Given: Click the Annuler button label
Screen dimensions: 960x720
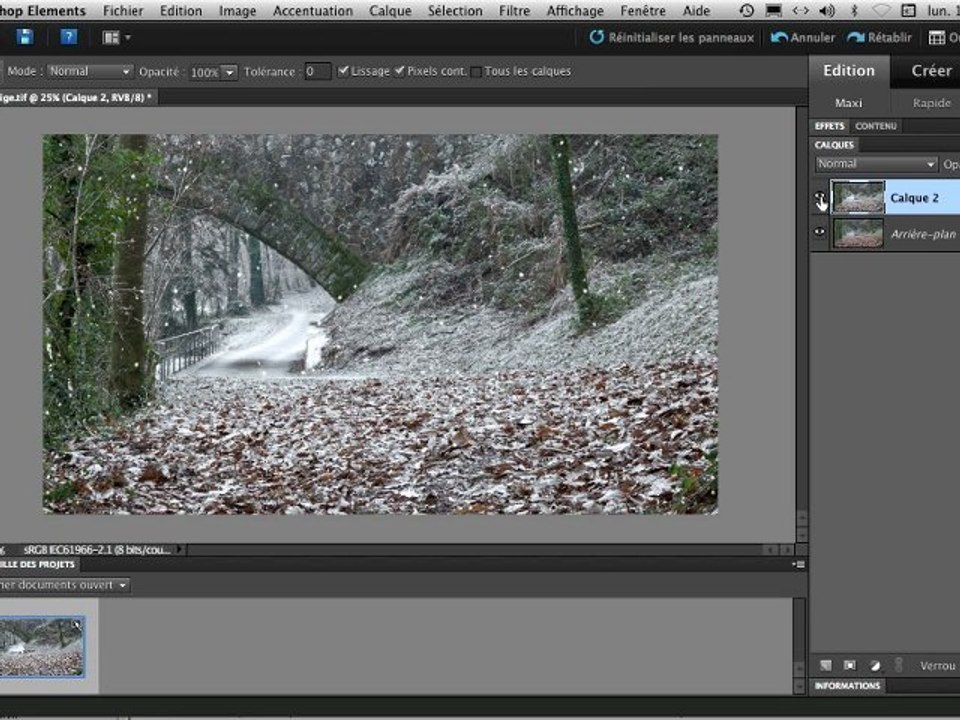Looking at the screenshot, I should [x=812, y=38].
